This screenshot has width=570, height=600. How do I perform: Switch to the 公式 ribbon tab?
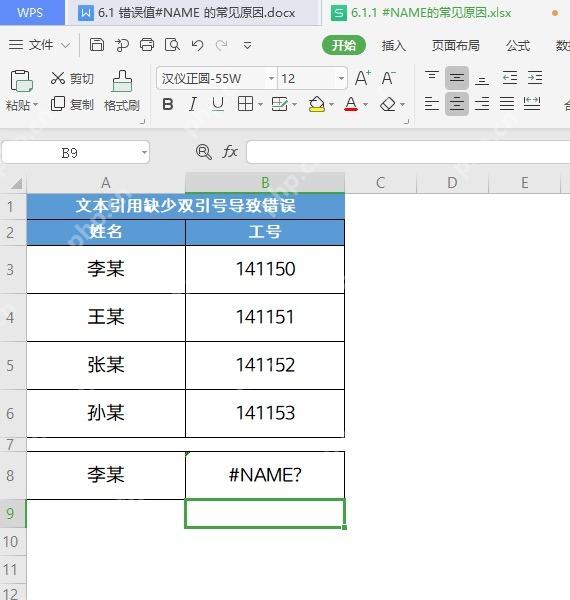pos(518,46)
